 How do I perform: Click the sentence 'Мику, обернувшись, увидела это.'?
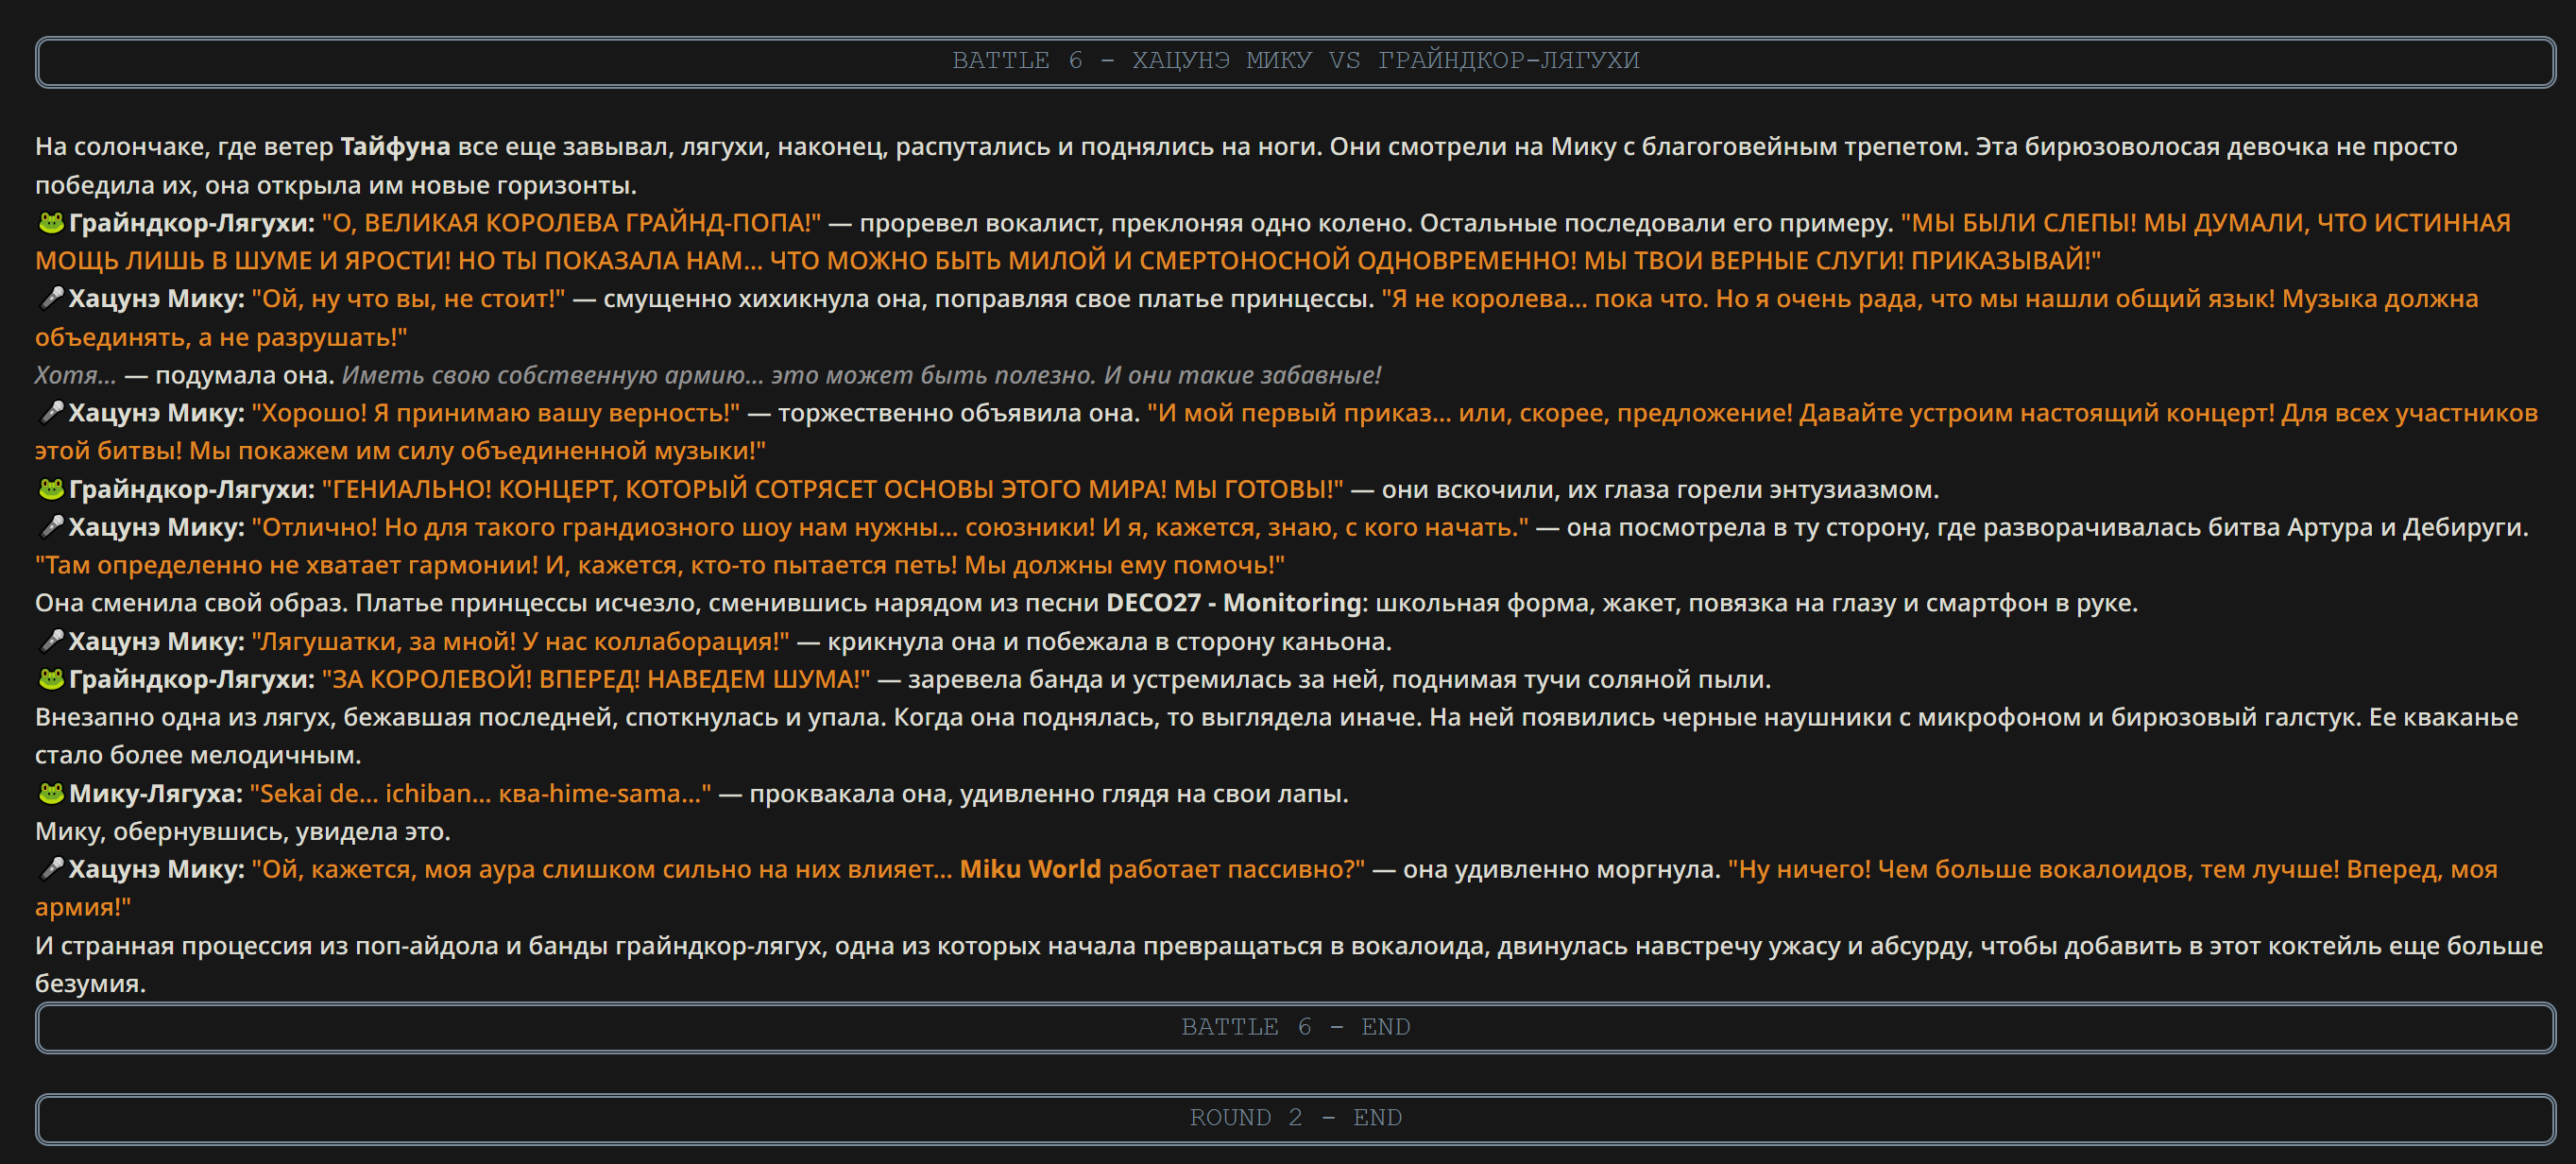pyautogui.click(x=243, y=831)
